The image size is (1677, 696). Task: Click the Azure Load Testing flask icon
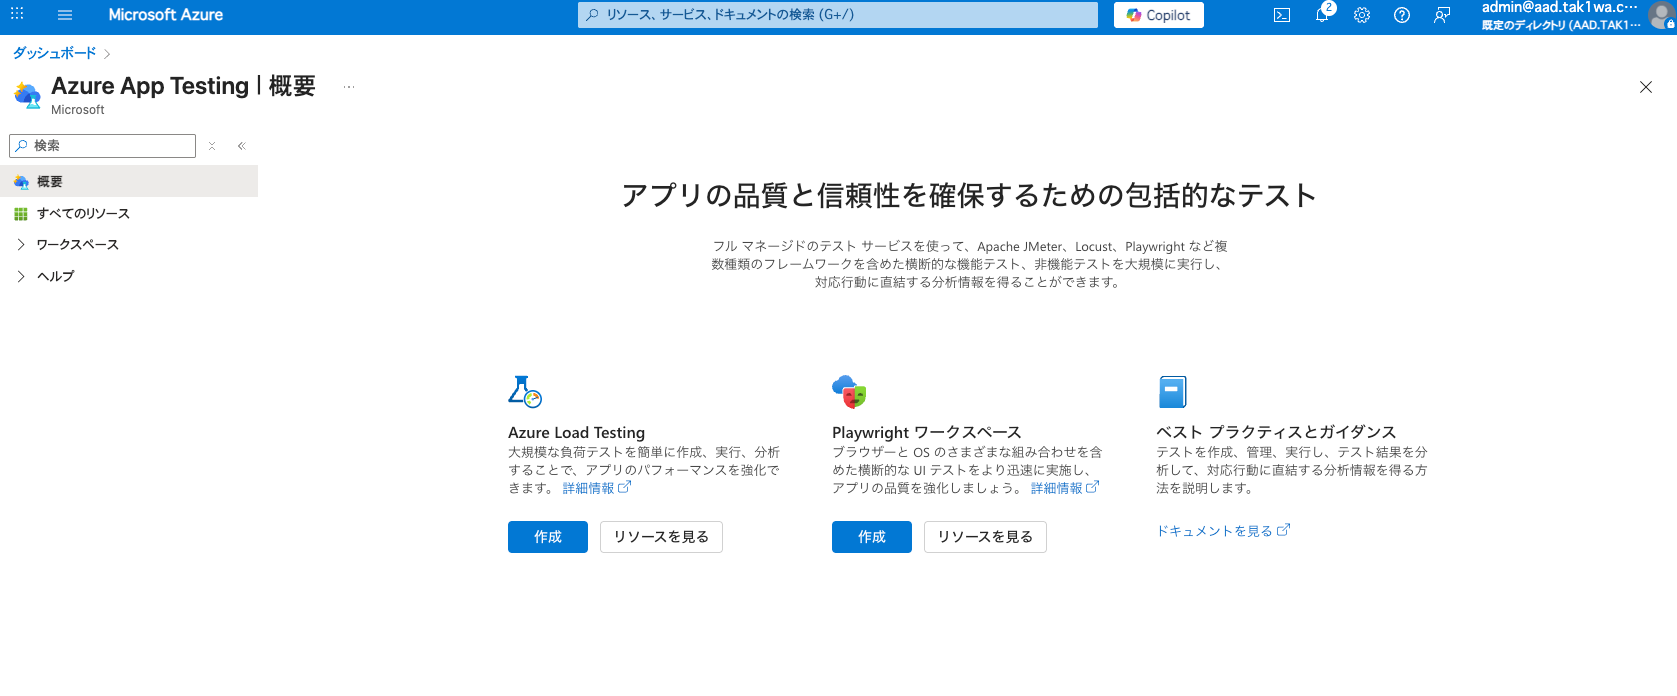525,391
